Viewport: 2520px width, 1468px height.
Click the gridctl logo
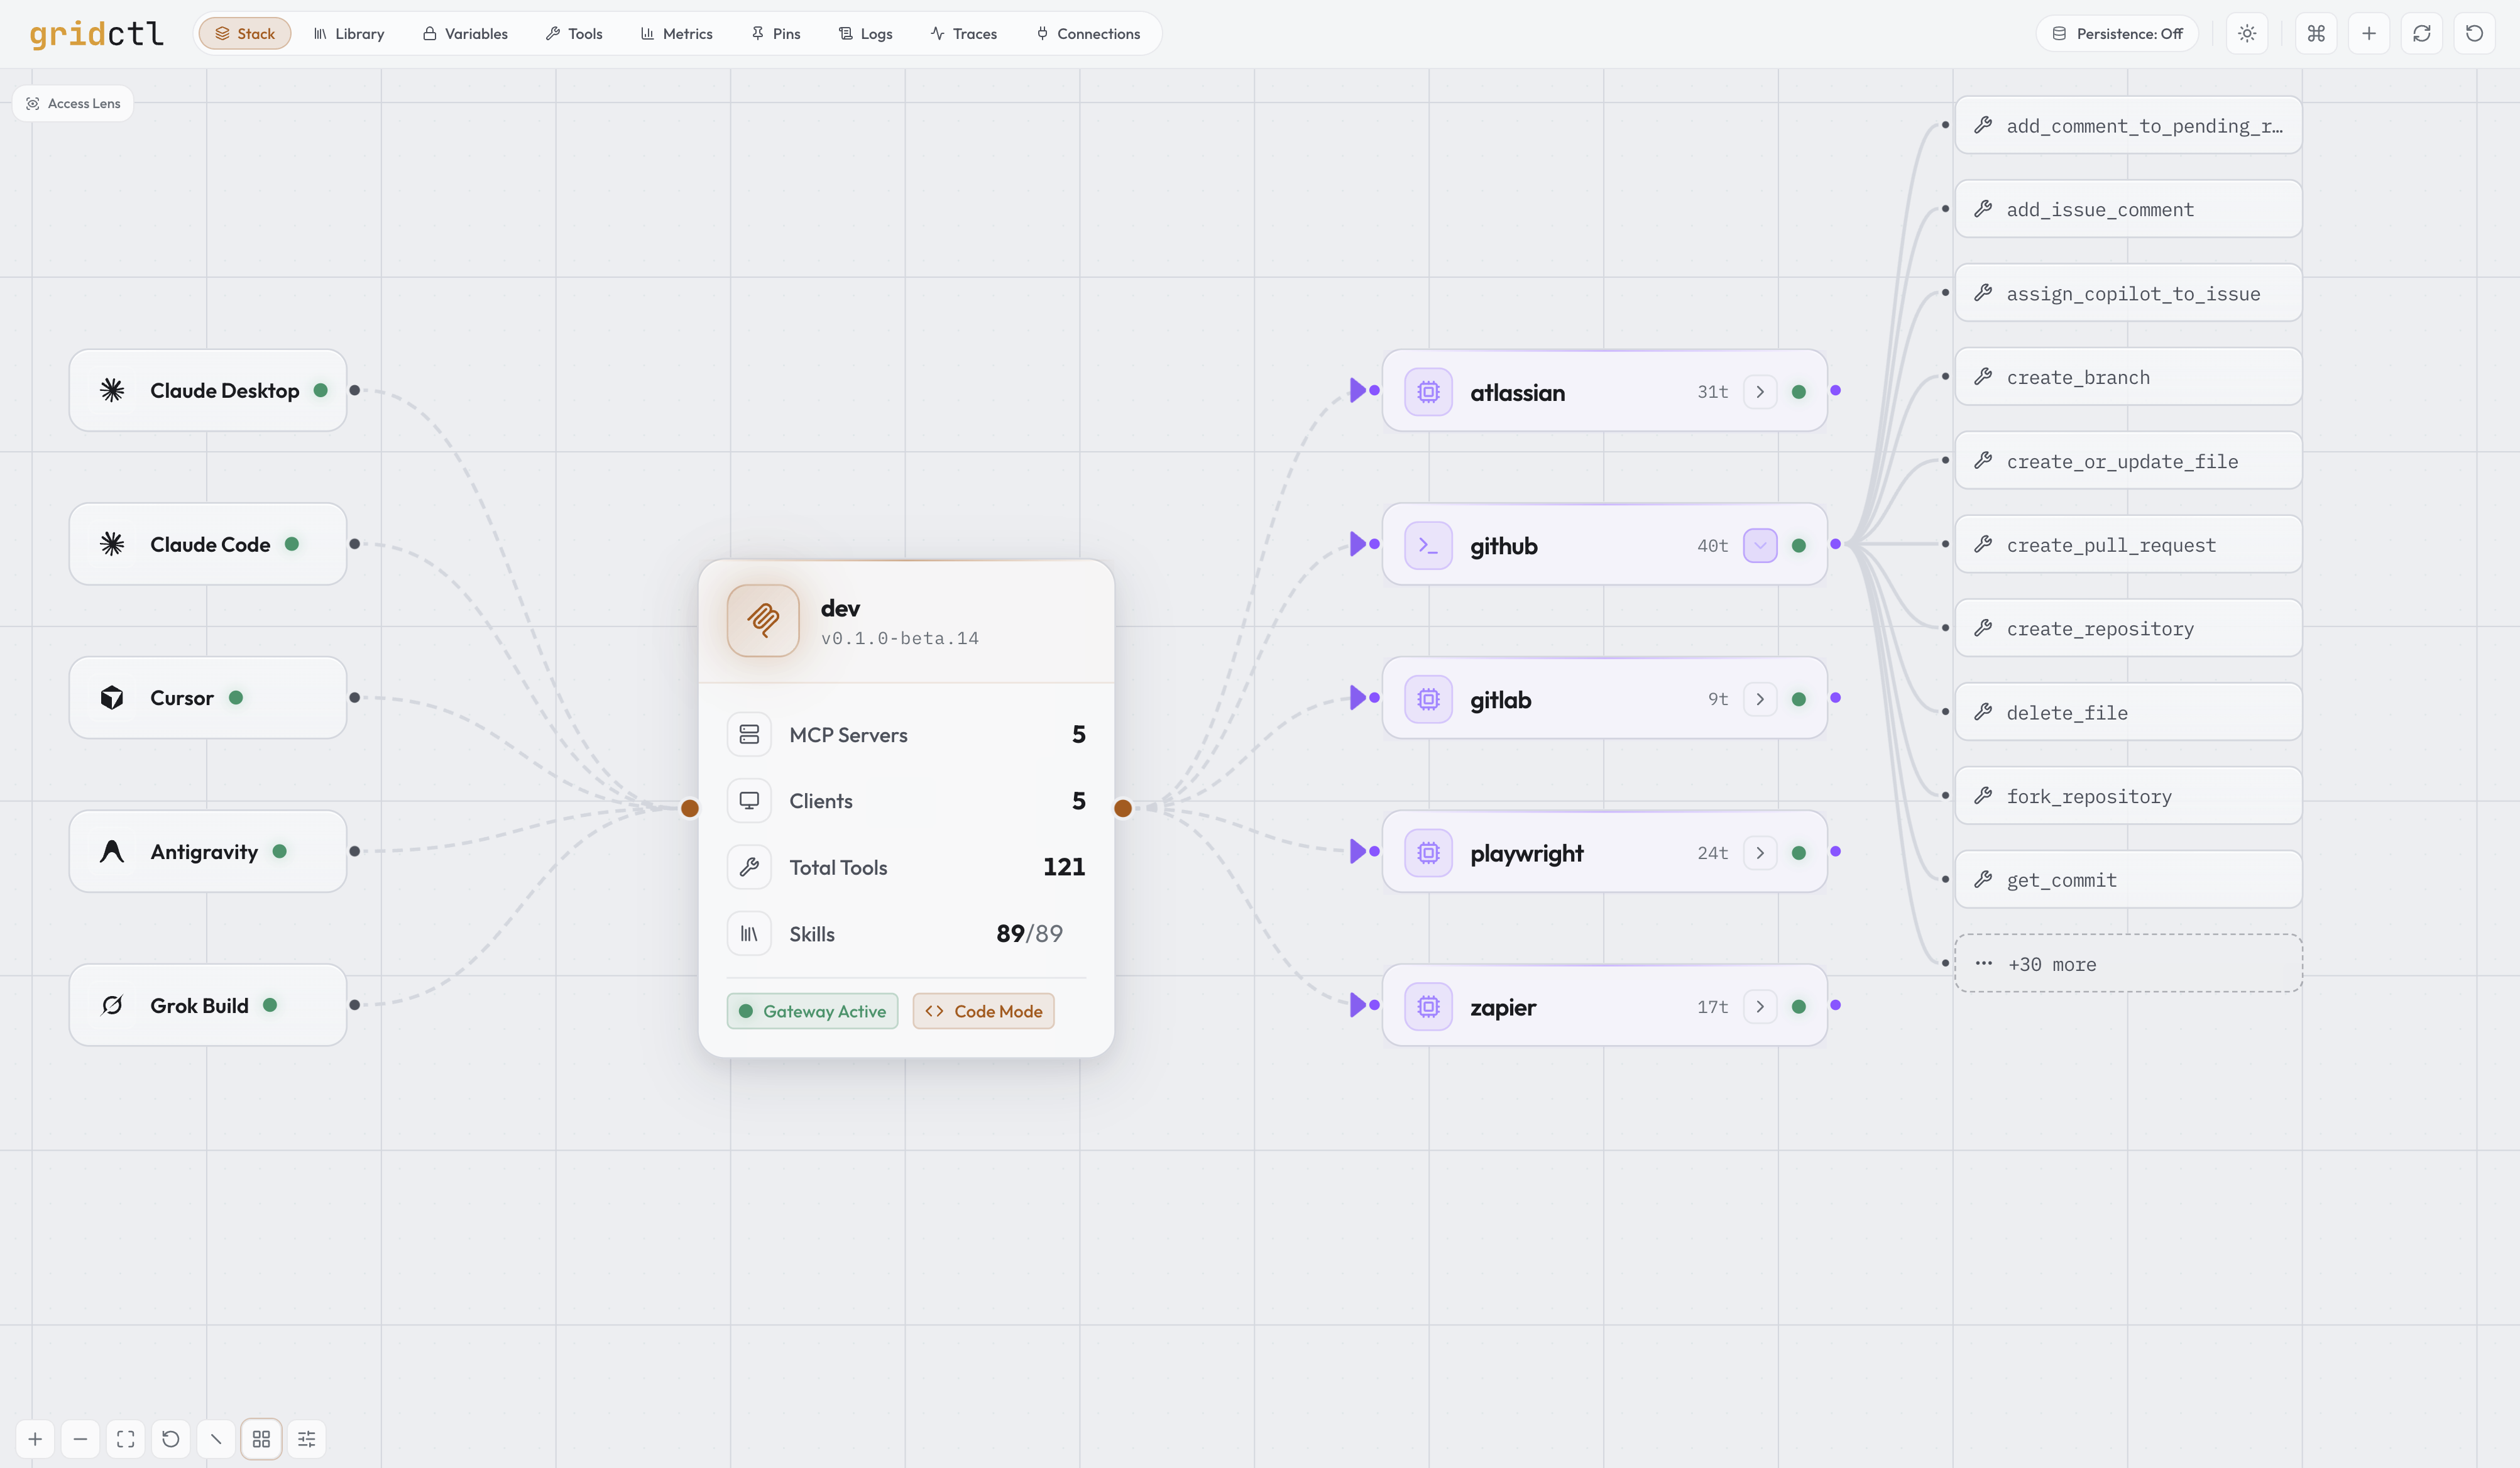point(96,34)
